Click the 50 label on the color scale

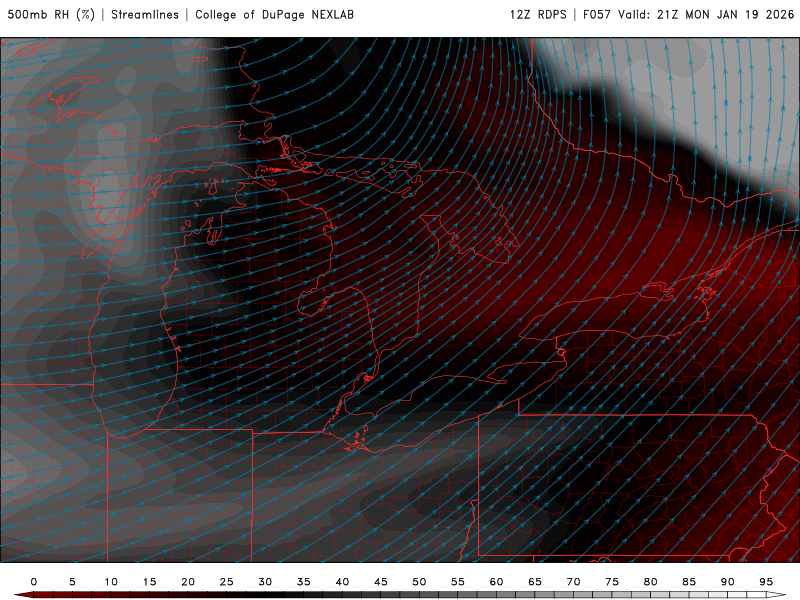[x=419, y=582]
